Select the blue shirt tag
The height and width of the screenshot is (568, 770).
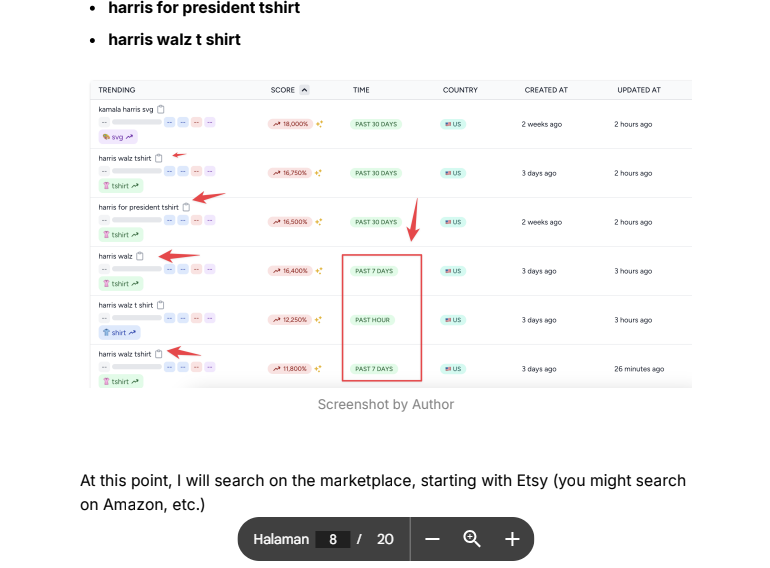(x=119, y=333)
